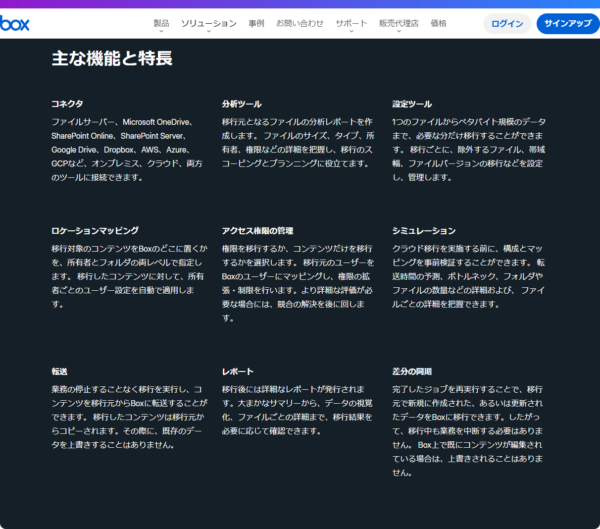Go to the 価格 page
600x529 pixels.
pos(438,23)
